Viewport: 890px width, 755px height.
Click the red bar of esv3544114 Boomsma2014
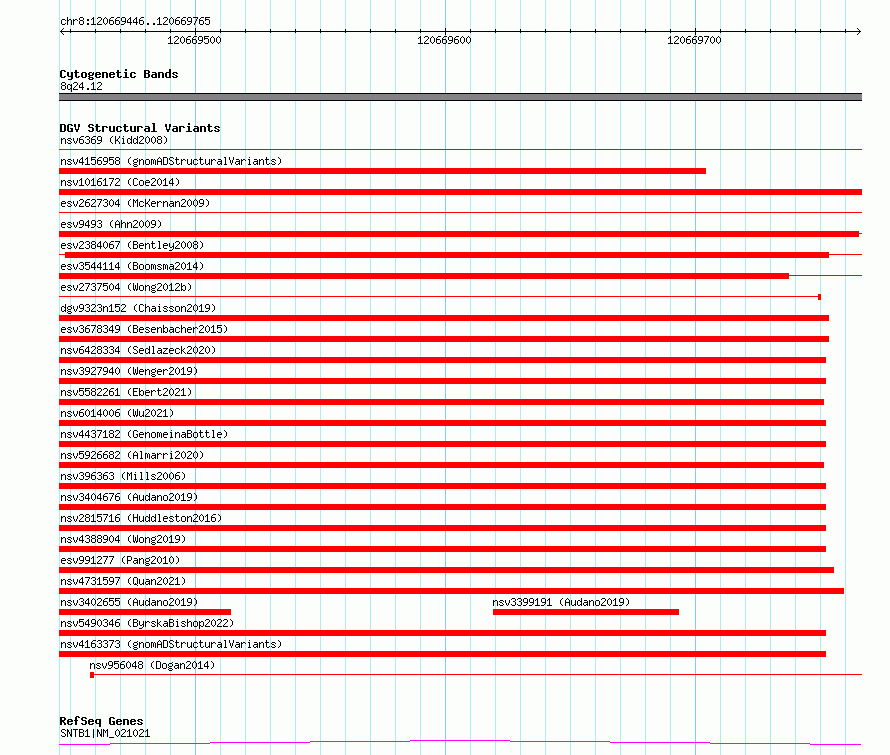(x=424, y=276)
